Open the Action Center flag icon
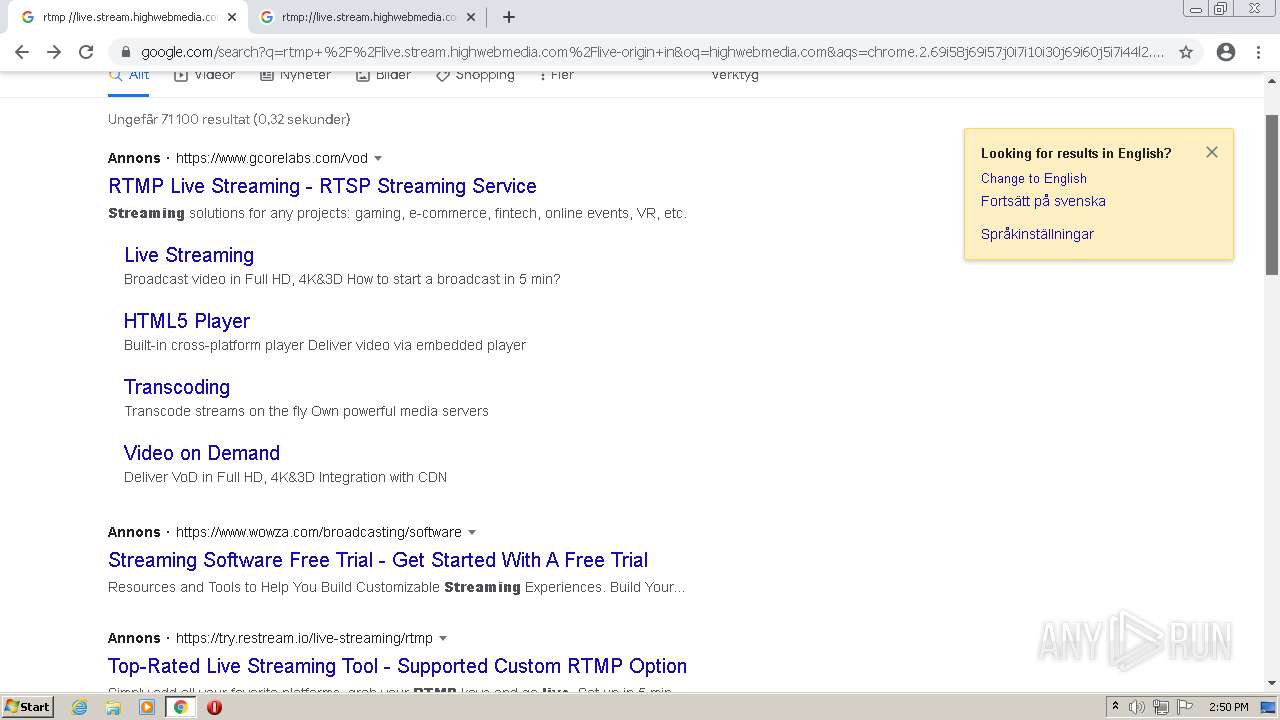1280x720 pixels. [1185, 707]
